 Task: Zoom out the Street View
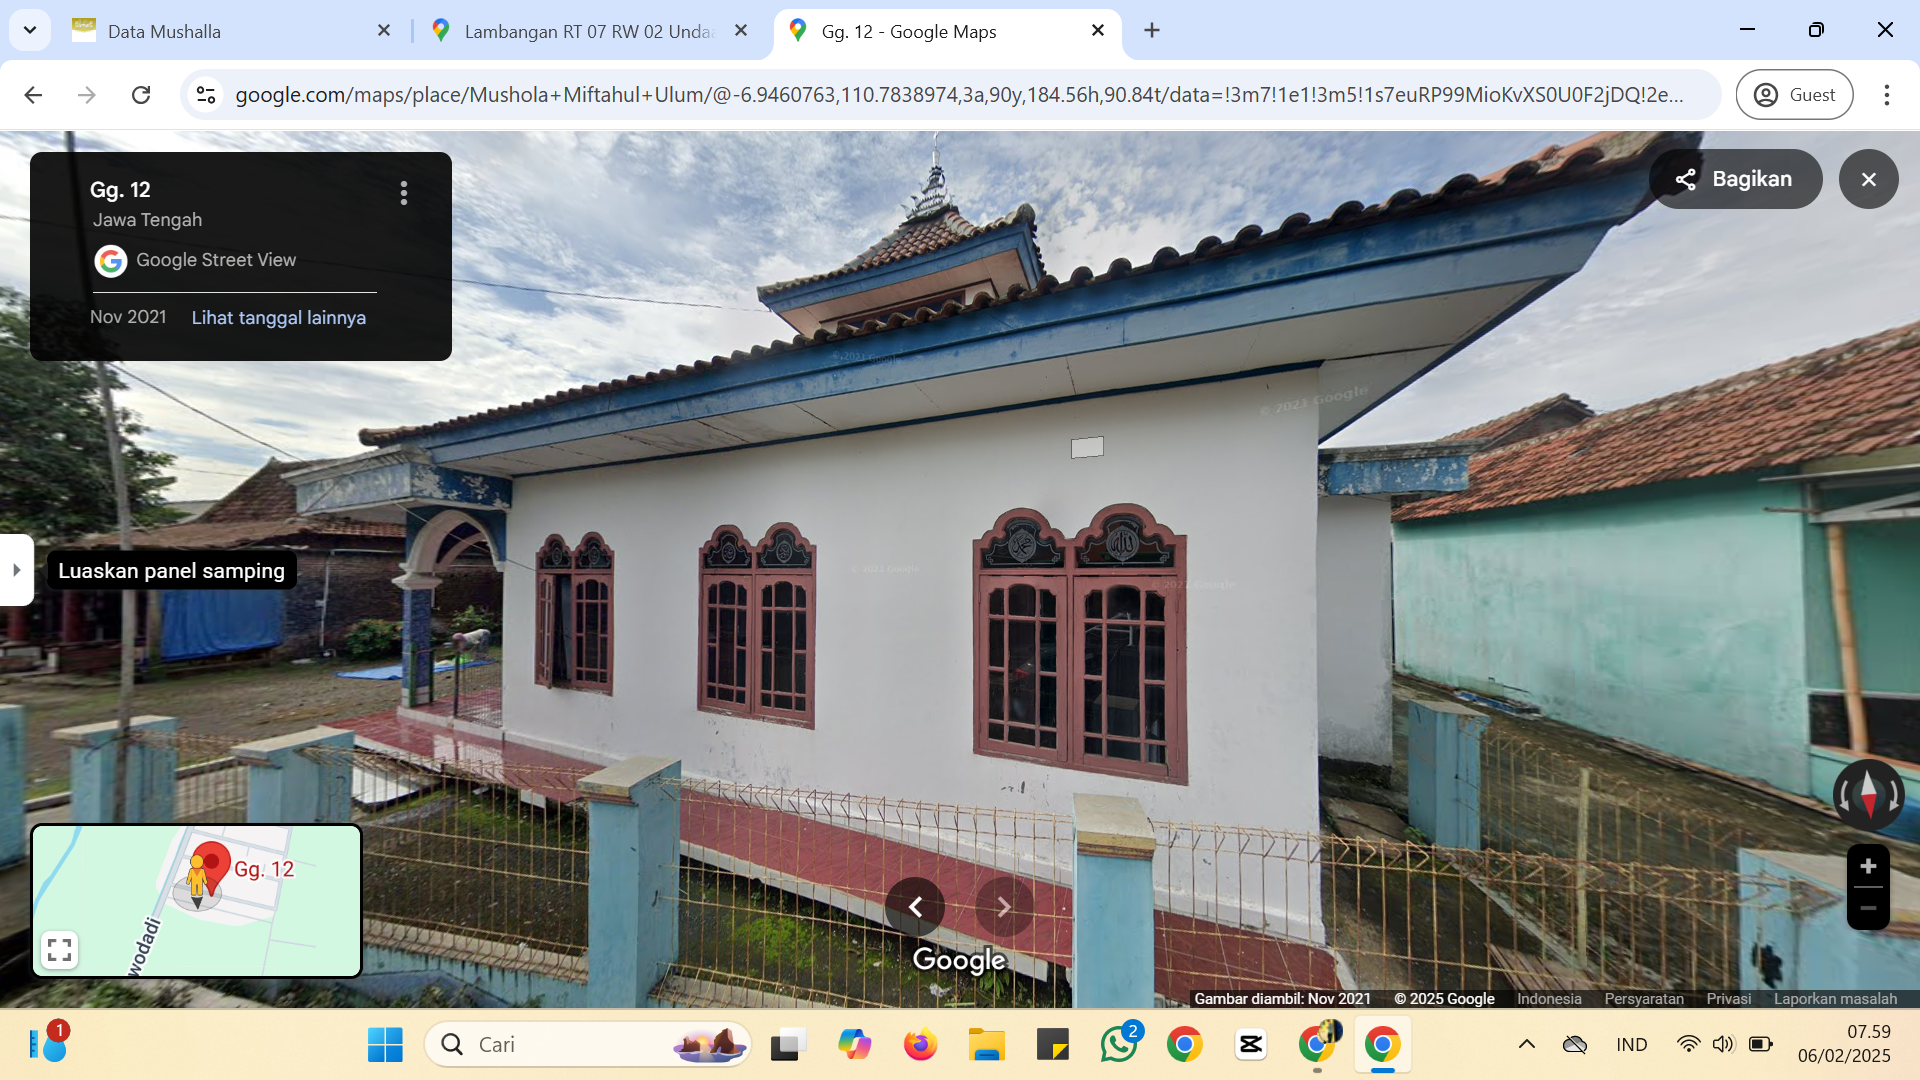(1868, 908)
